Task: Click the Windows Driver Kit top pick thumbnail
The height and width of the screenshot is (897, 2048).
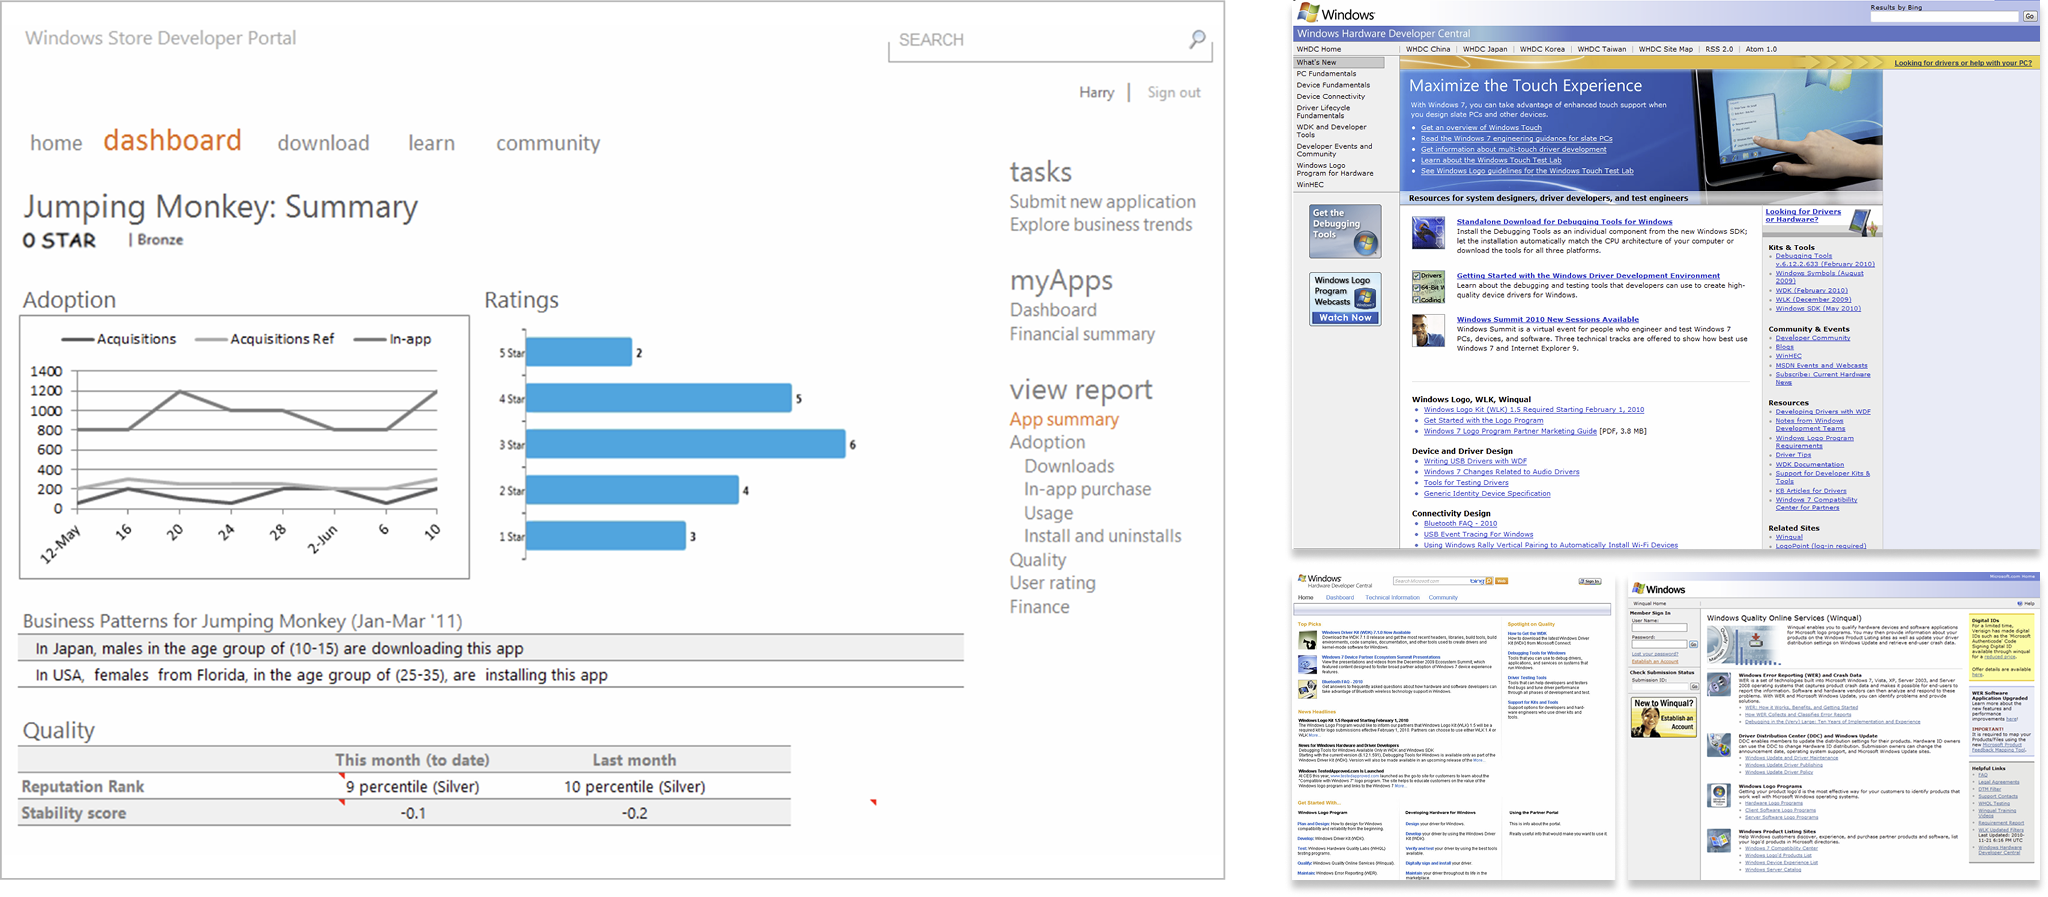Action: [x=1307, y=640]
